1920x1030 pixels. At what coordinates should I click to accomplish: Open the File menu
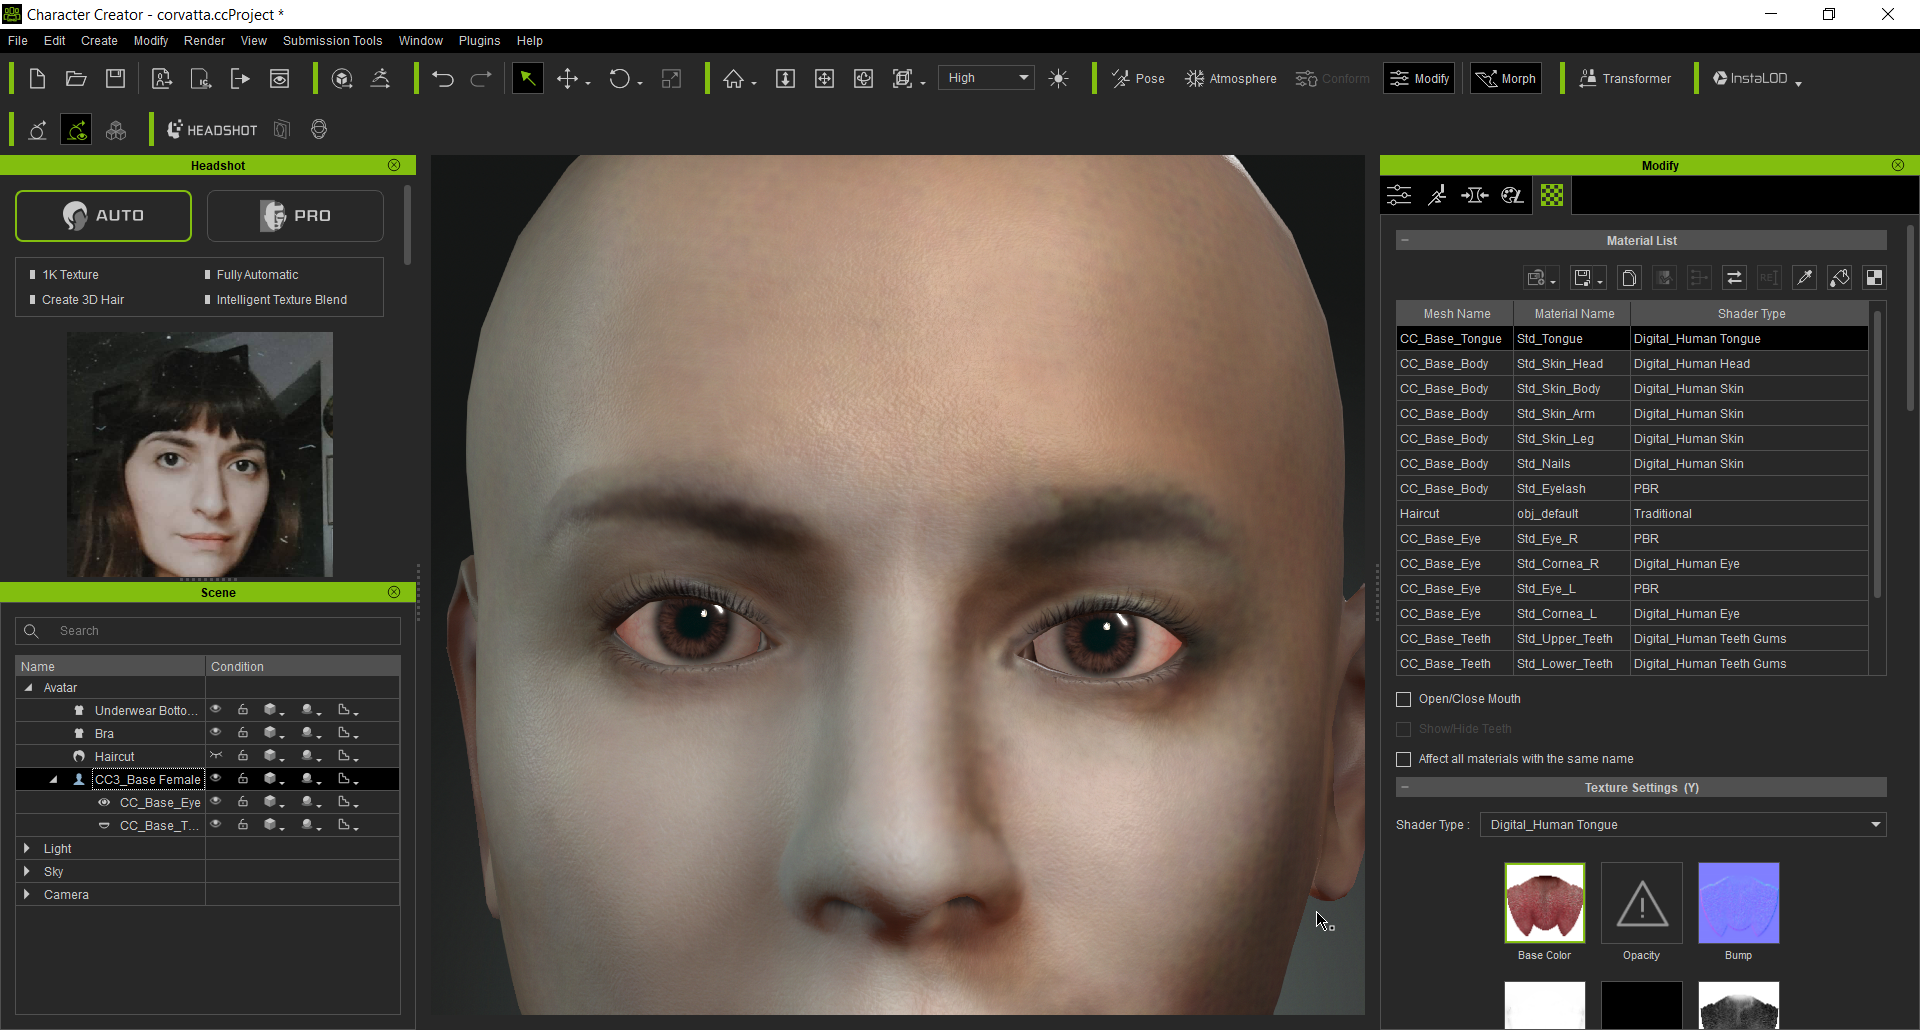click(18, 41)
